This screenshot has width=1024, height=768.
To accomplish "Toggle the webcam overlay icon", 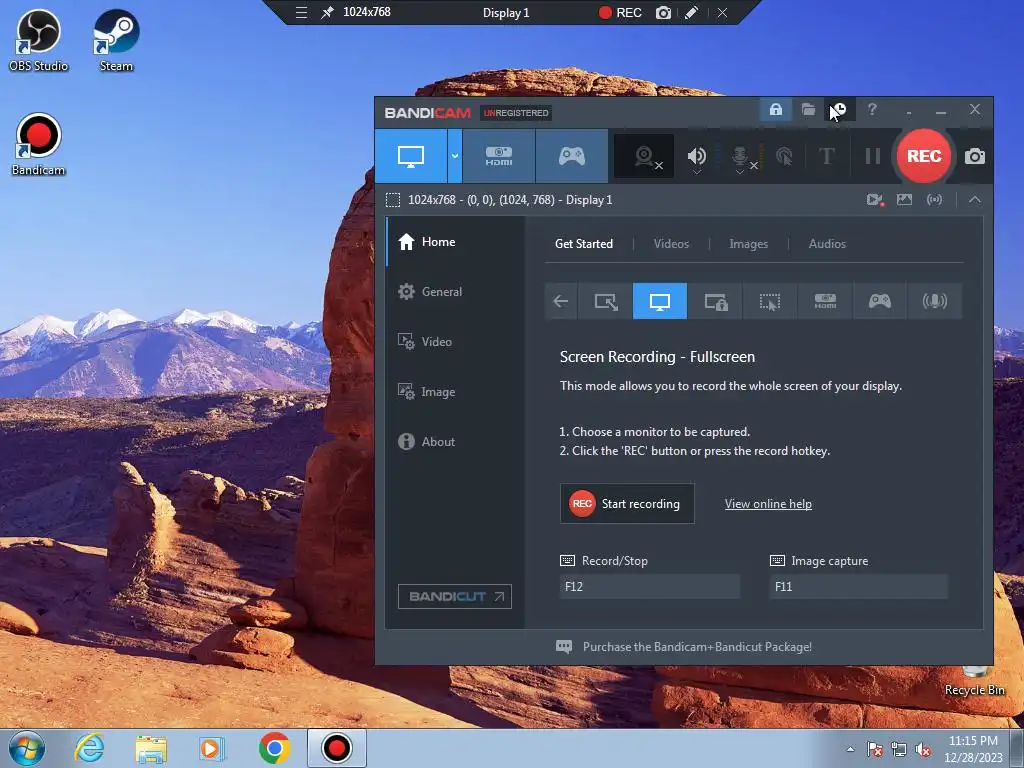I will [x=645, y=156].
